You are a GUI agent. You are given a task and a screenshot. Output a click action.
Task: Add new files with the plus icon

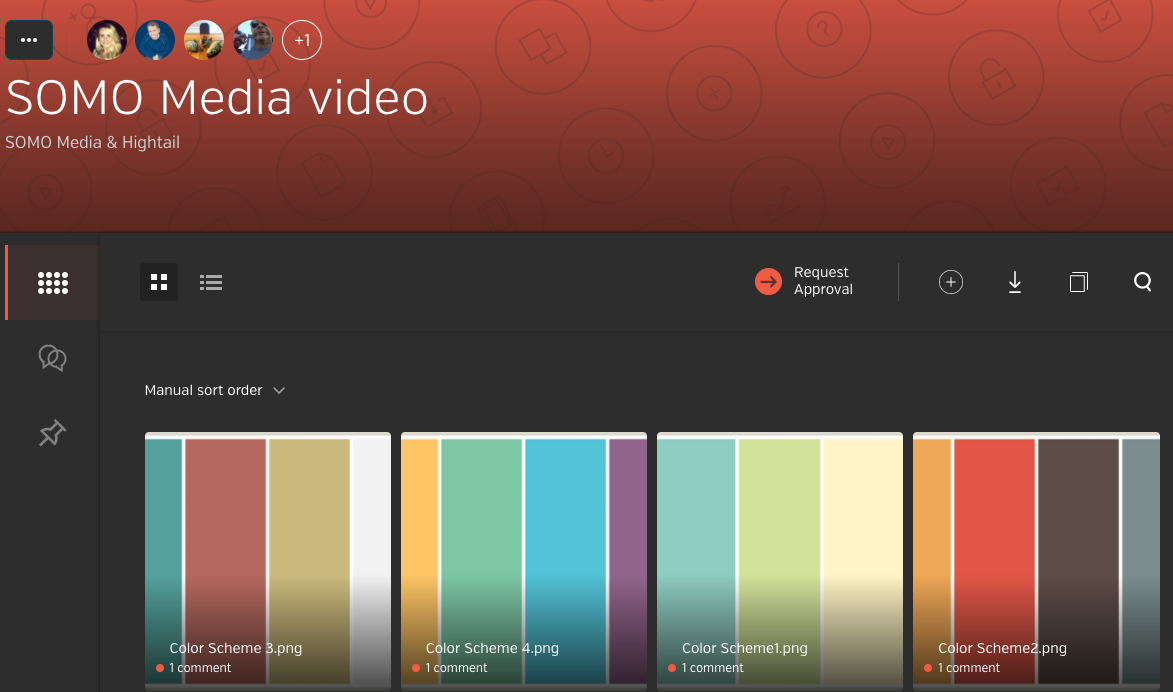tap(951, 282)
